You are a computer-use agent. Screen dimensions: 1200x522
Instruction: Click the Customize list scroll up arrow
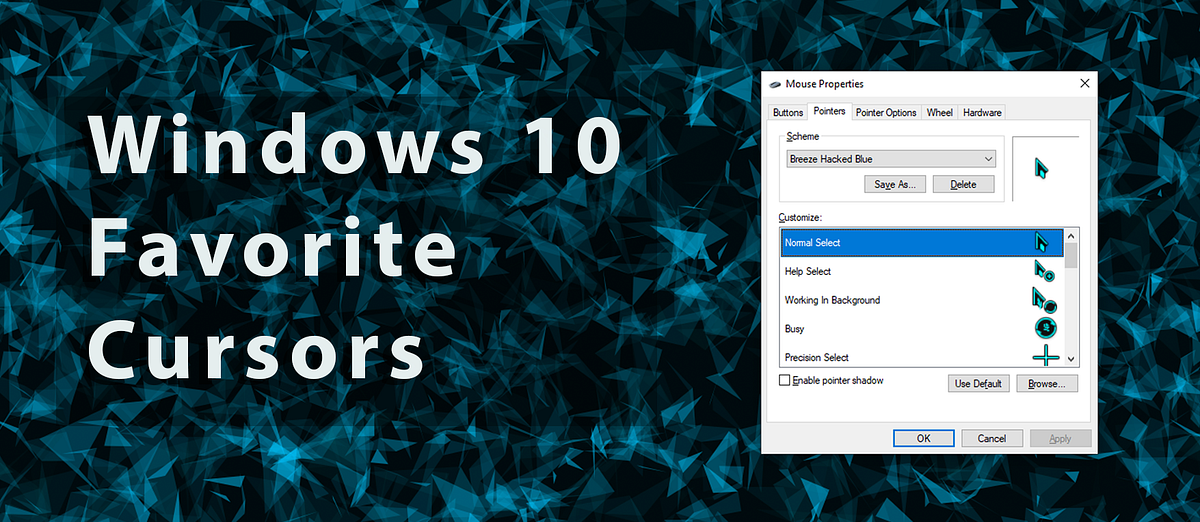(x=1071, y=235)
